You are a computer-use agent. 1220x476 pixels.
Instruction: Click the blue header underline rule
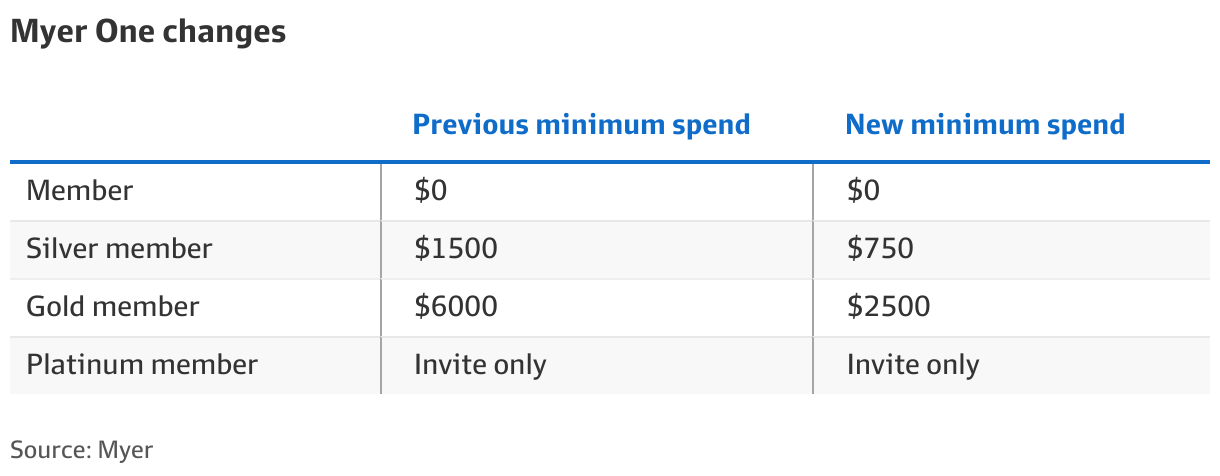[x=610, y=161]
